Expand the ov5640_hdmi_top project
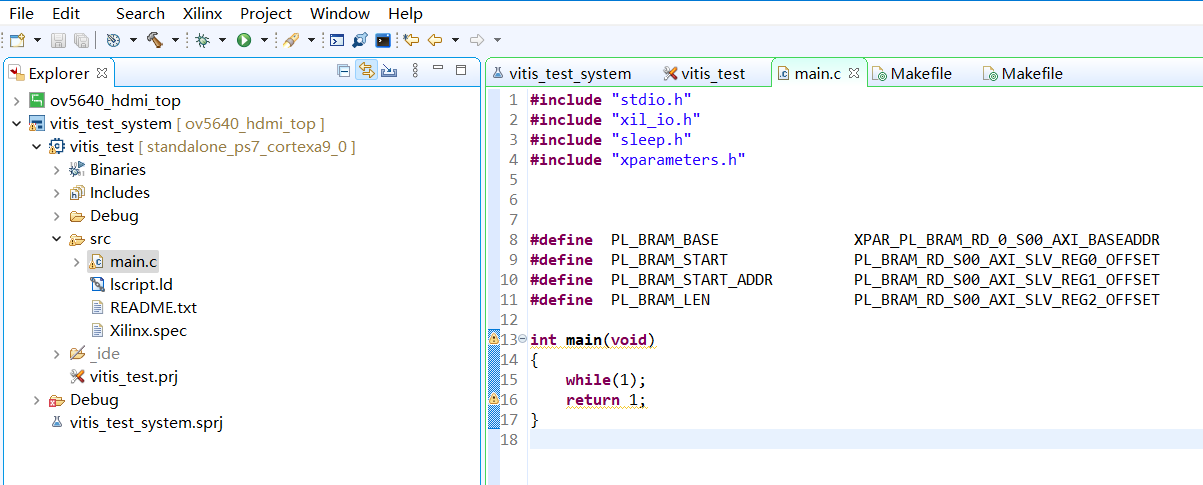Screen dimensions: 1203x485 (16, 101)
